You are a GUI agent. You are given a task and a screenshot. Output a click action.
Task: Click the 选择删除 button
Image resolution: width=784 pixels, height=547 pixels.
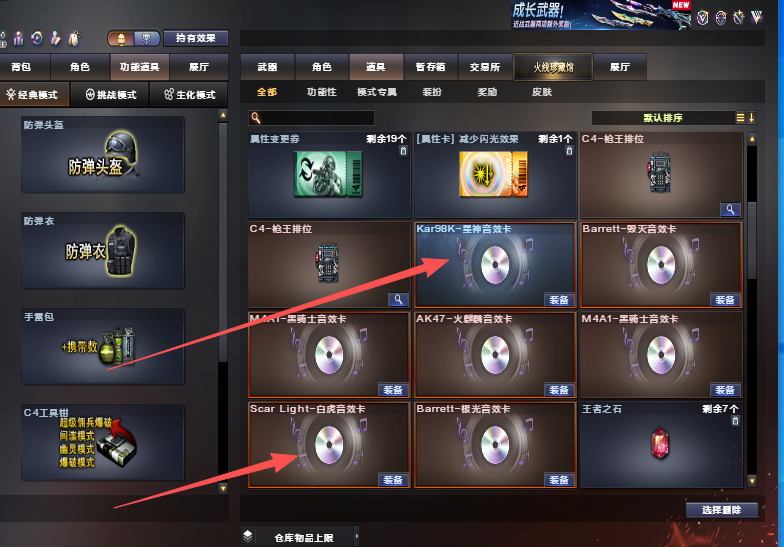point(722,510)
